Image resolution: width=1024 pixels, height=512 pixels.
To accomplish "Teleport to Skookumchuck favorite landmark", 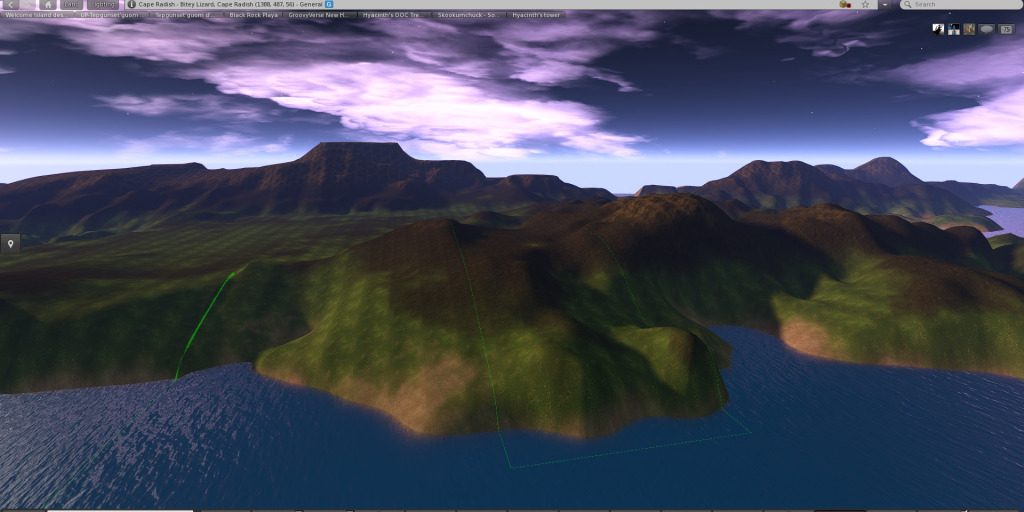I will [469, 16].
